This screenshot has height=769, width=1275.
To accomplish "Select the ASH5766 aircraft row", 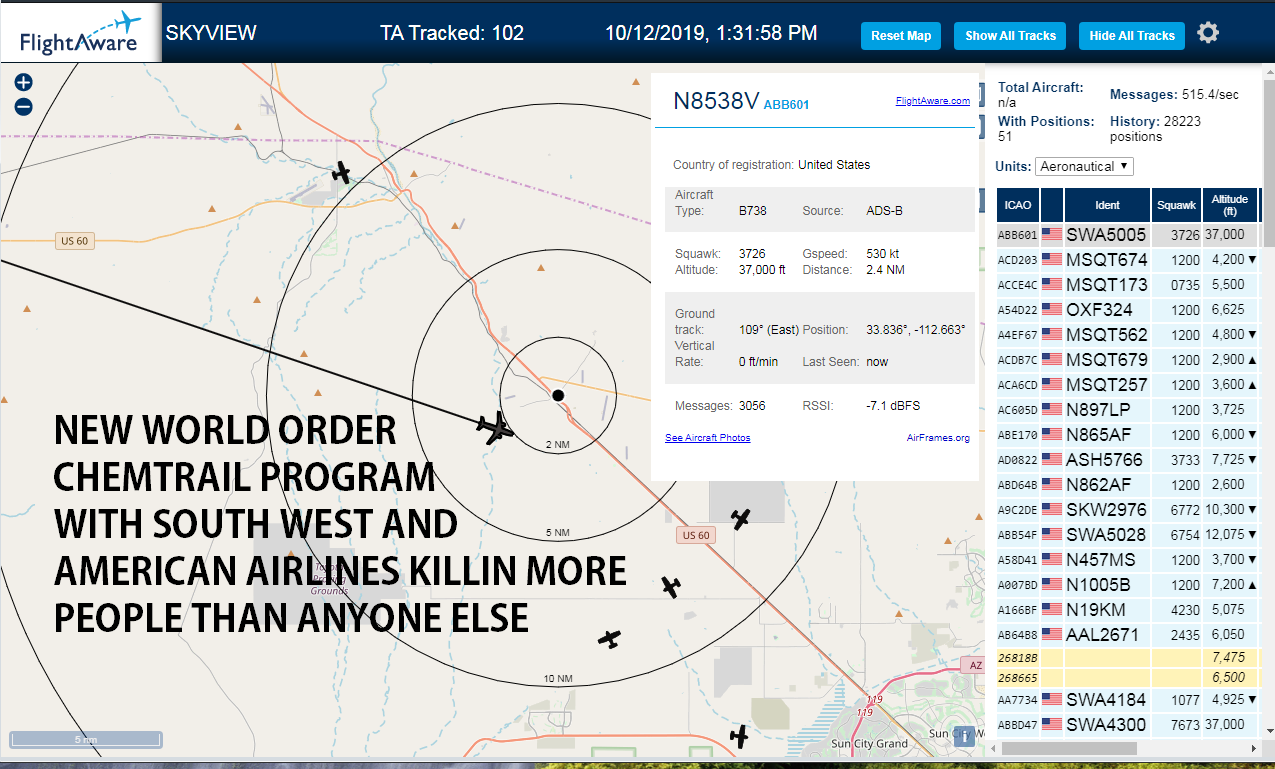I will (x=1127, y=459).
